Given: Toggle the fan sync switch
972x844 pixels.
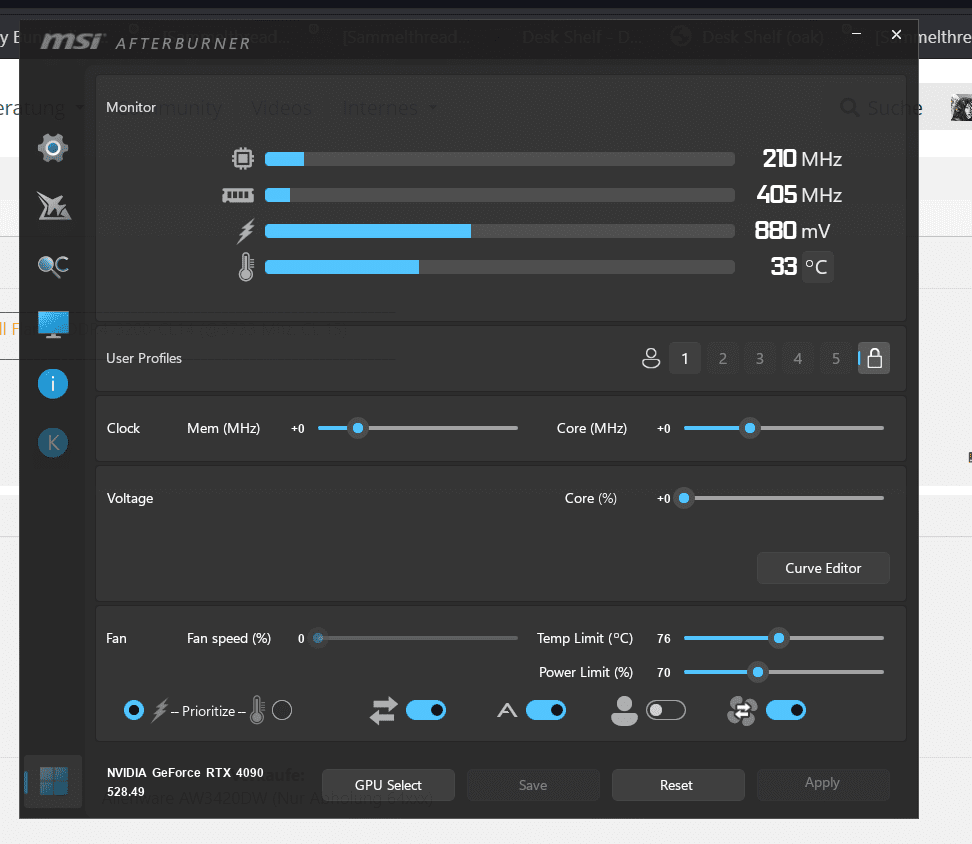Looking at the screenshot, I should (x=786, y=710).
